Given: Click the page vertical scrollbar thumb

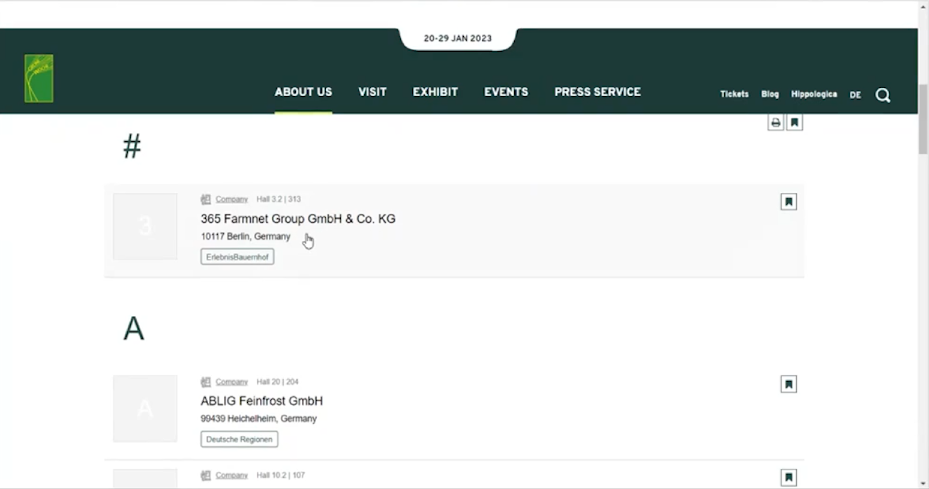Looking at the screenshot, I should click(x=923, y=119).
